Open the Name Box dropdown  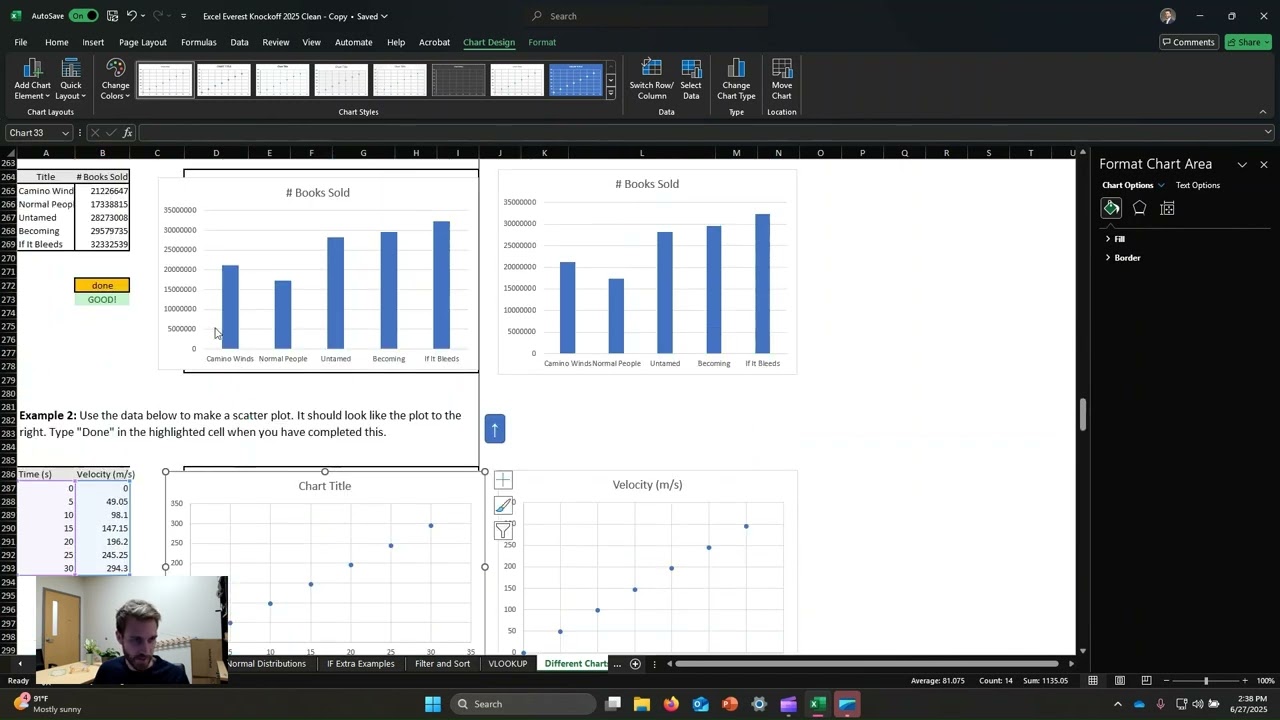(66, 133)
